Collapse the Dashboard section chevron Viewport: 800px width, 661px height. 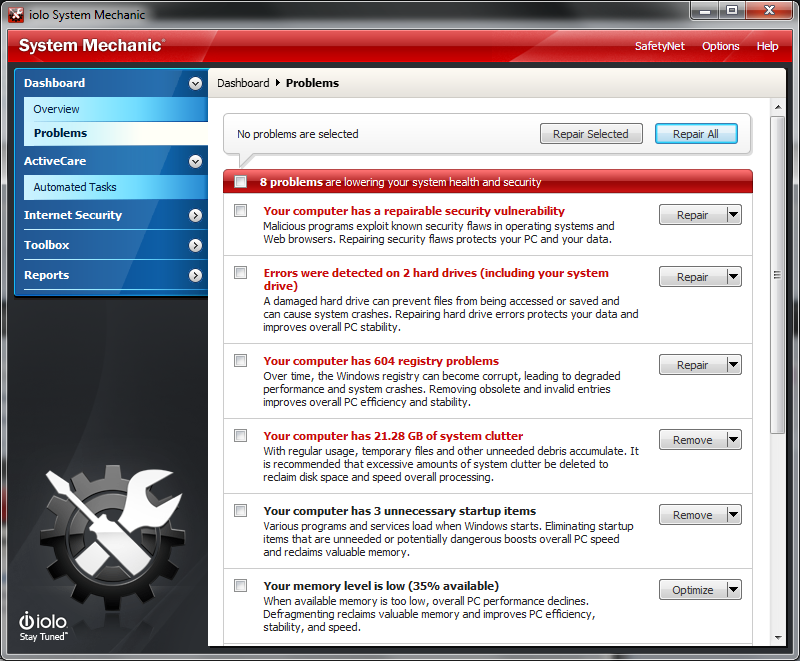[x=195, y=84]
